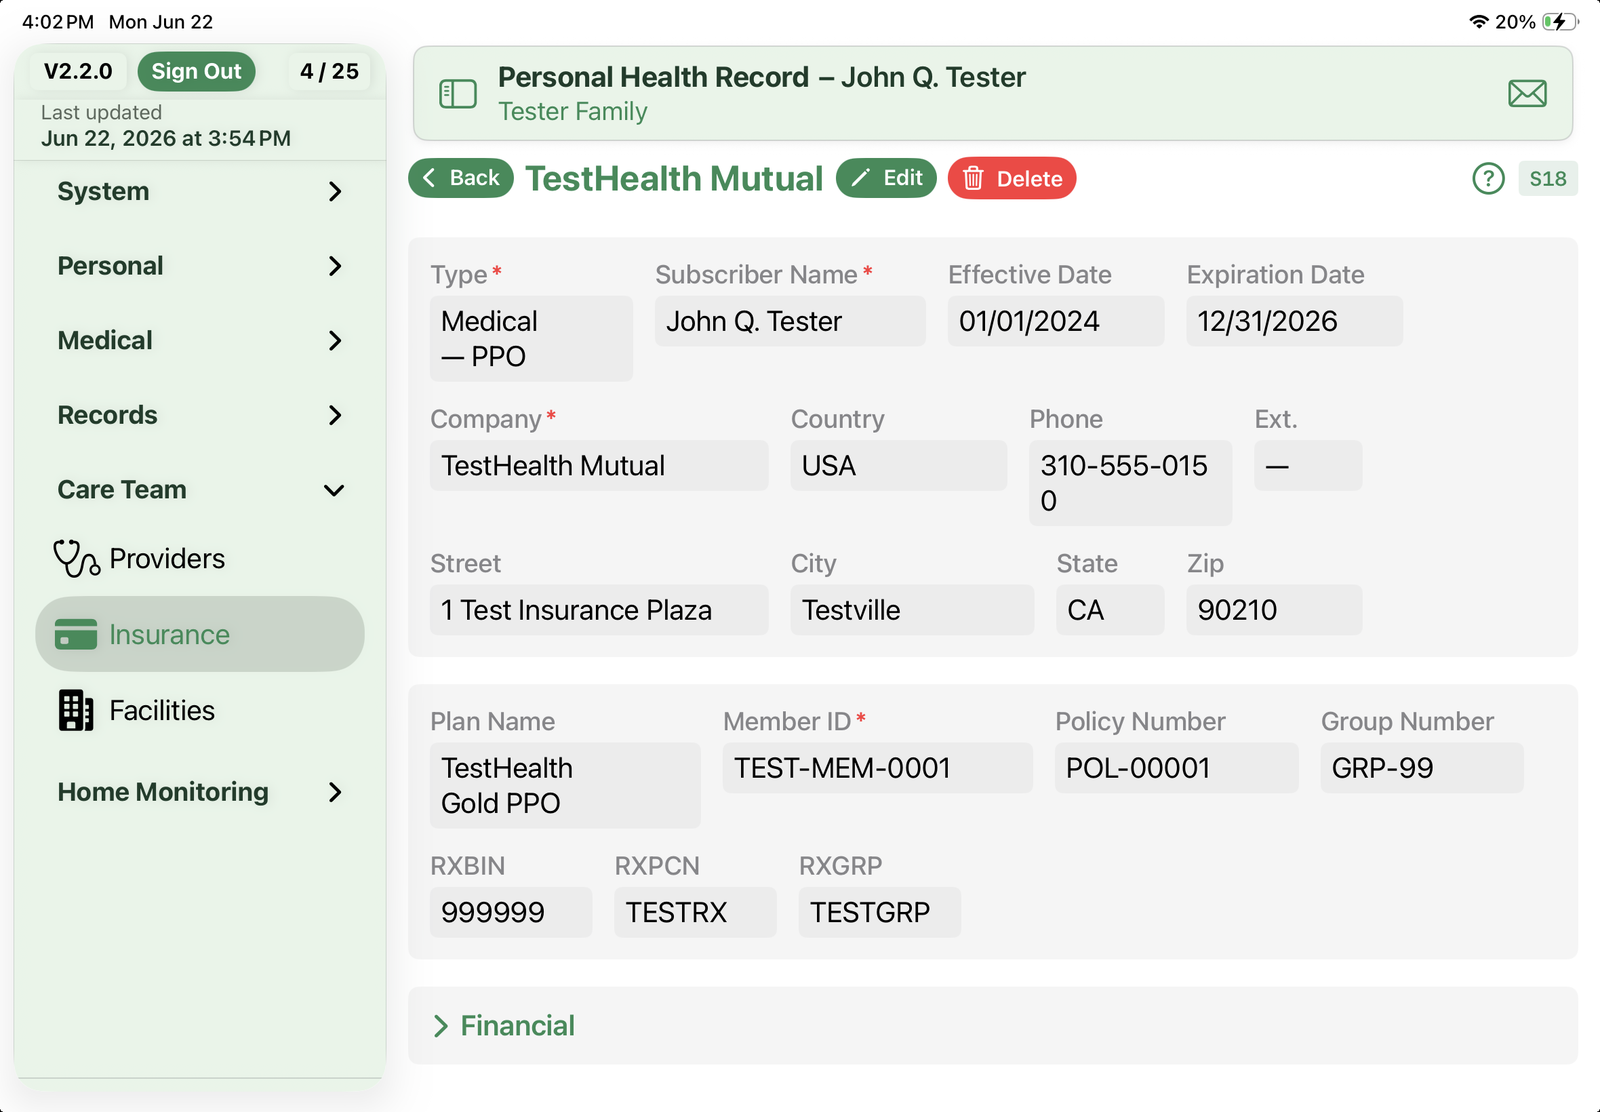Expand the Financial section
The height and width of the screenshot is (1112, 1600).
pyautogui.click(x=993, y=1026)
